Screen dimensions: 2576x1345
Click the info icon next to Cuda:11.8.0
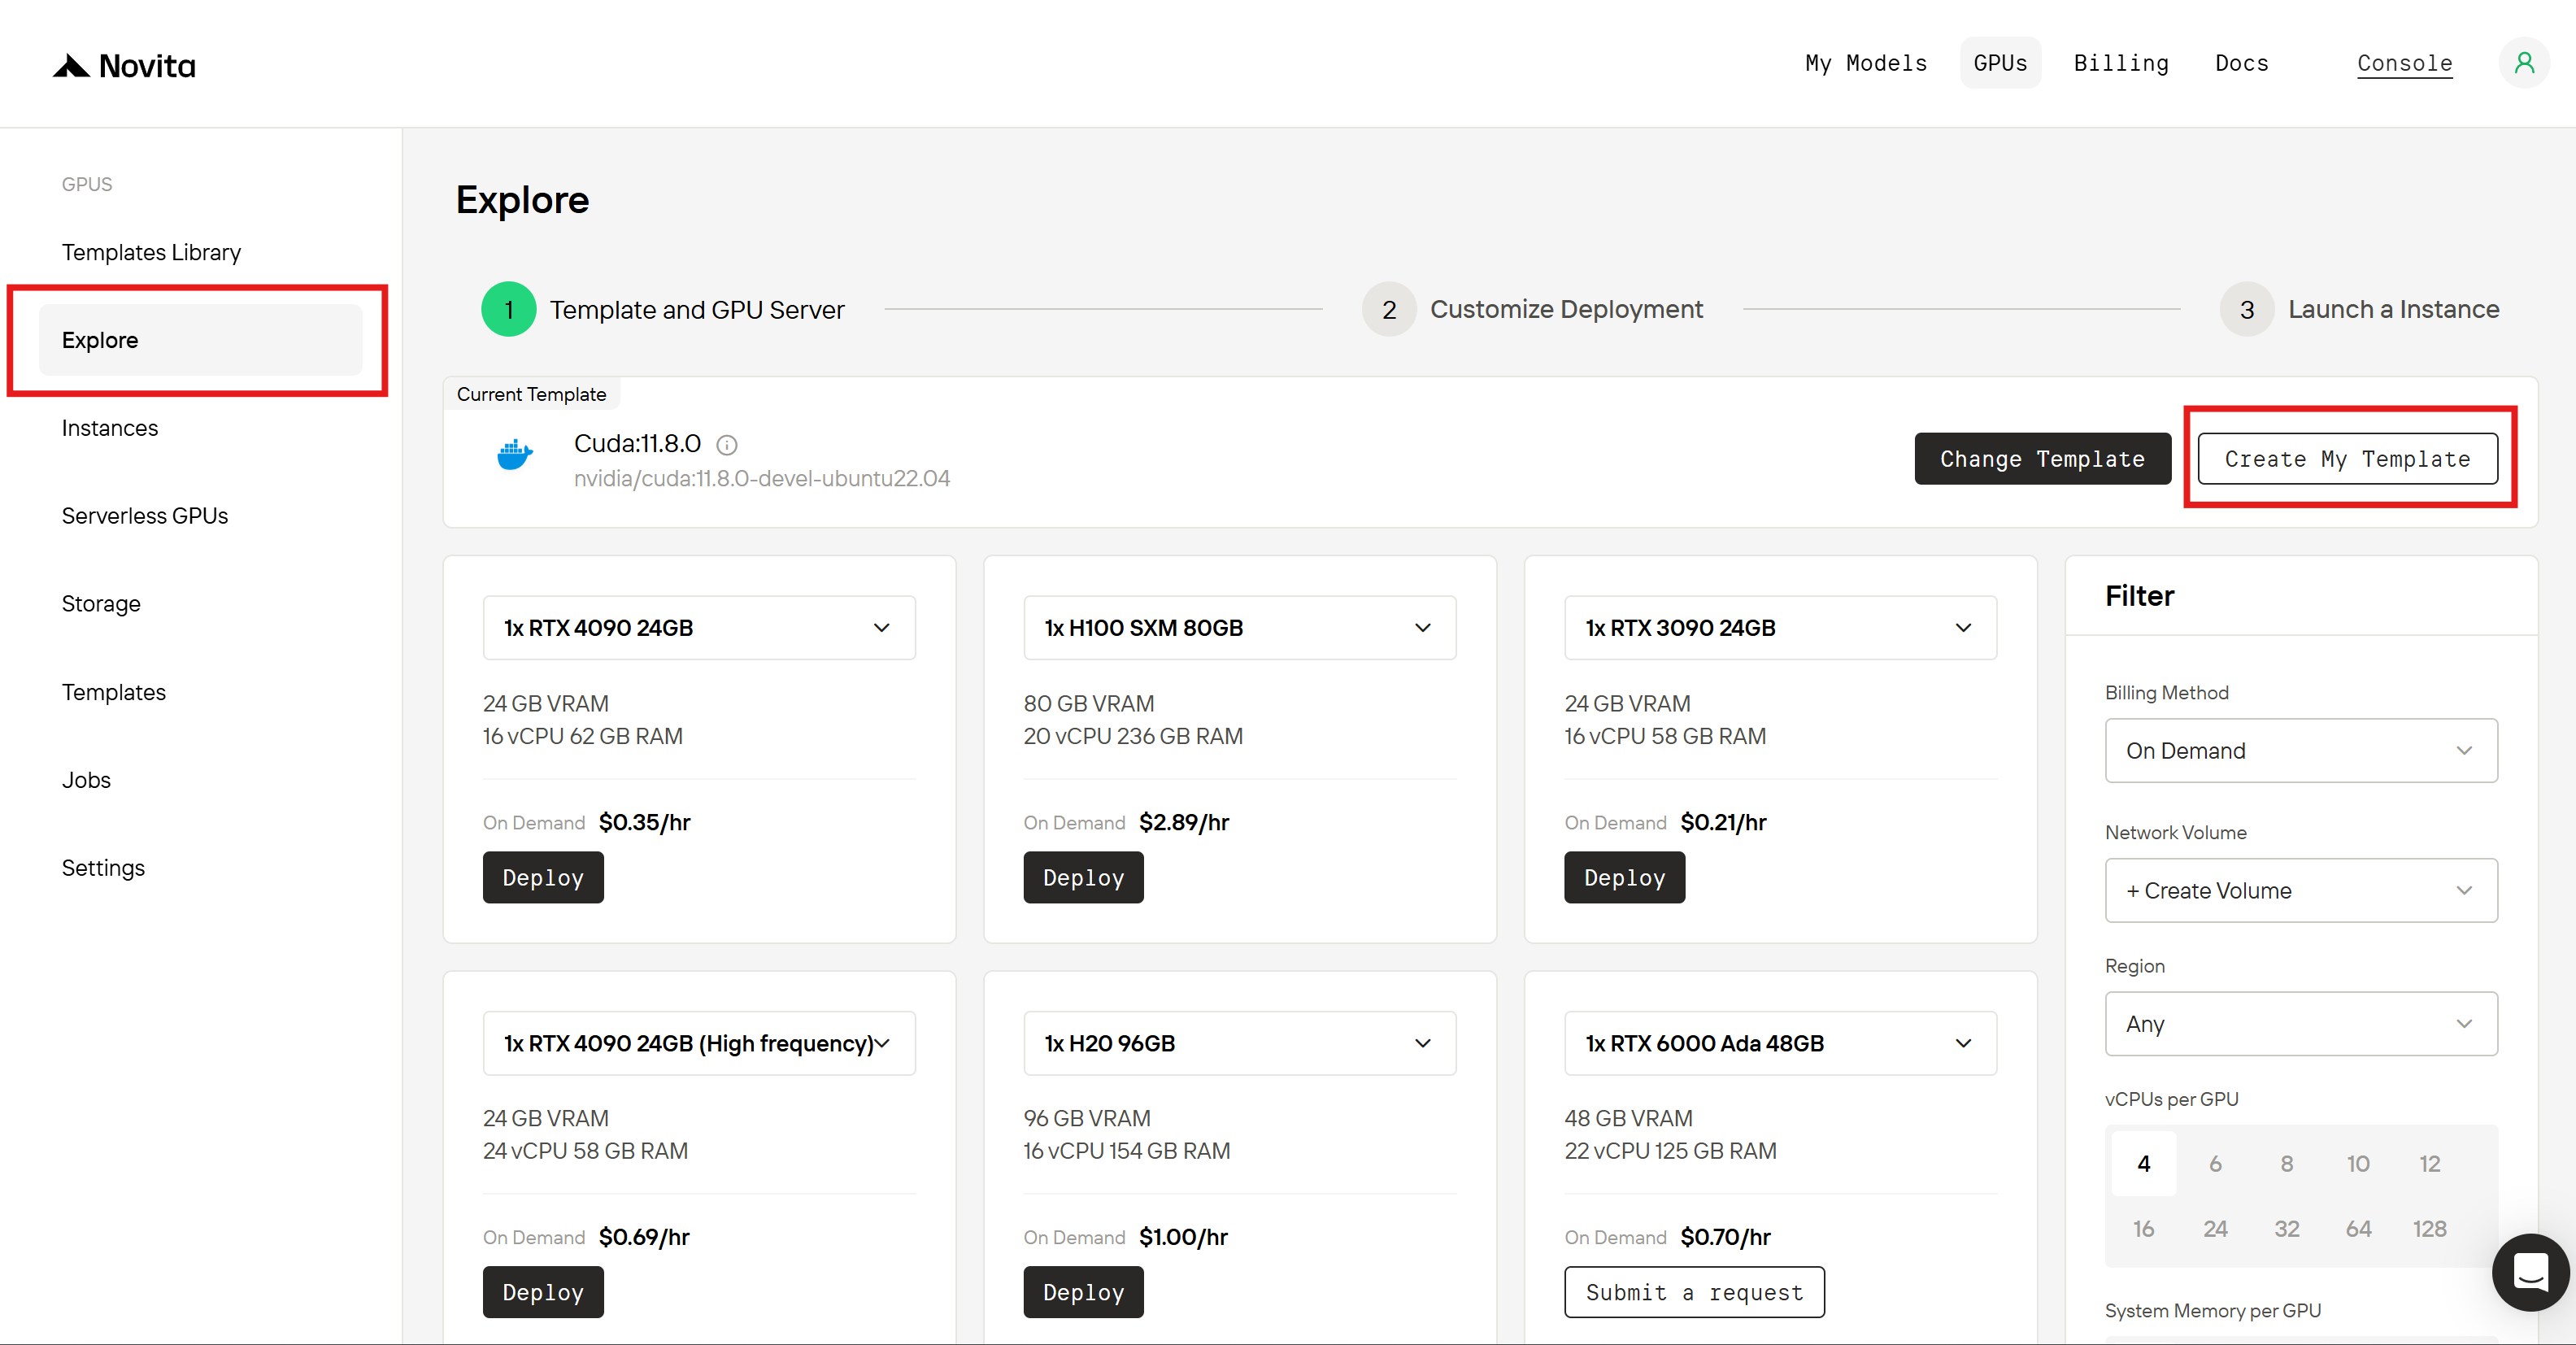(727, 445)
